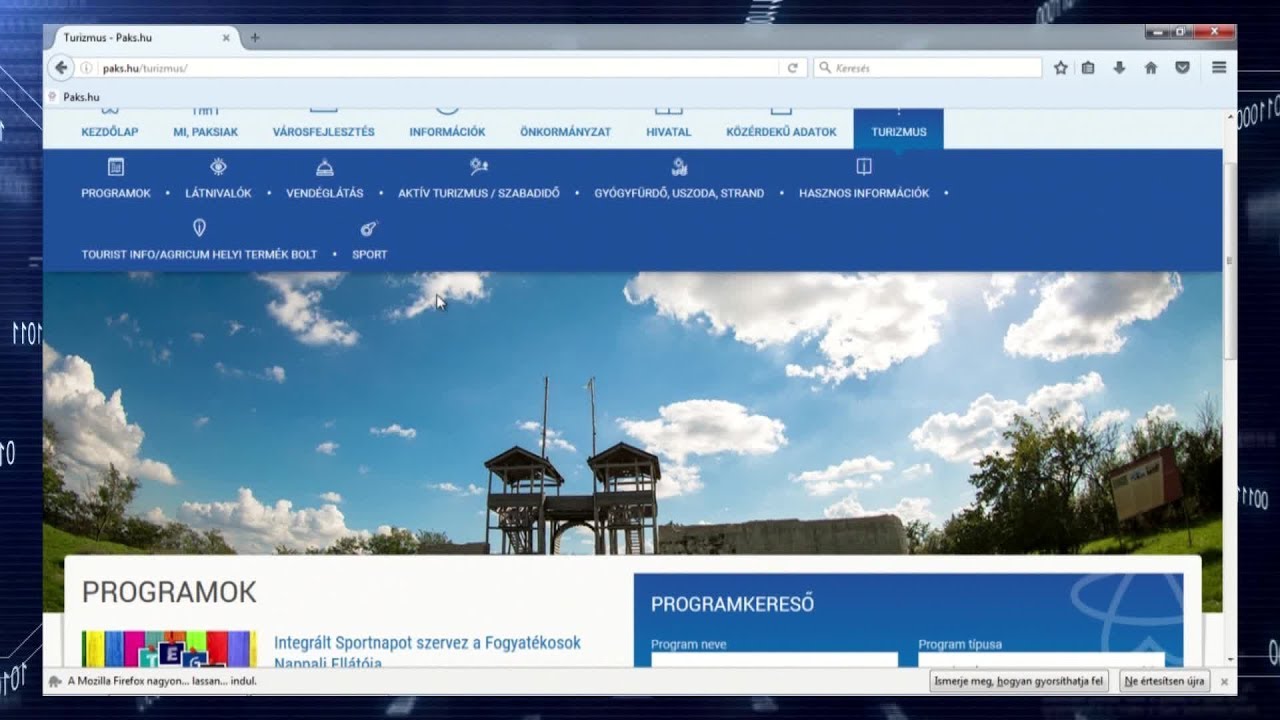Open the bookmarks list icon
Screen dimensions: 1280x720
click(1088, 68)
